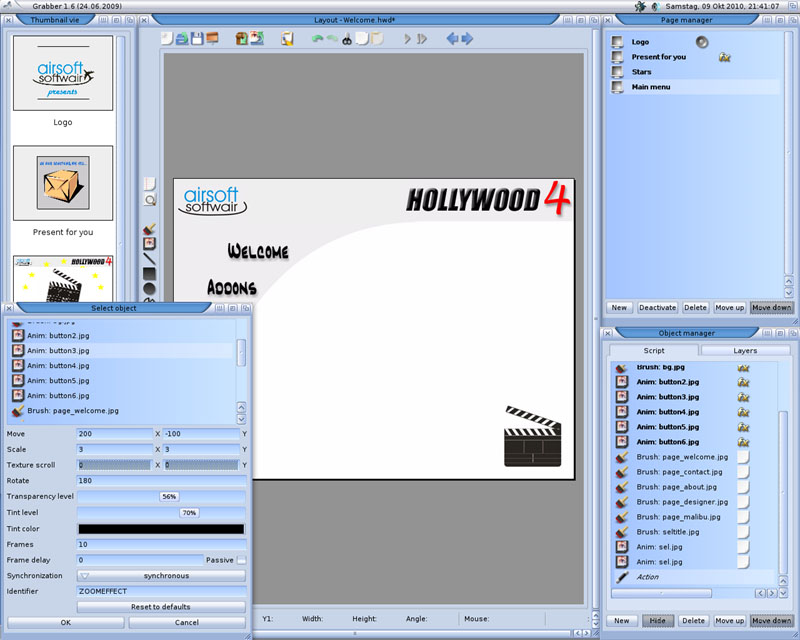The width and height of the screenshot is (800, 640).
Task: Click Hide in the Object manager
Action: click(657, 621)
